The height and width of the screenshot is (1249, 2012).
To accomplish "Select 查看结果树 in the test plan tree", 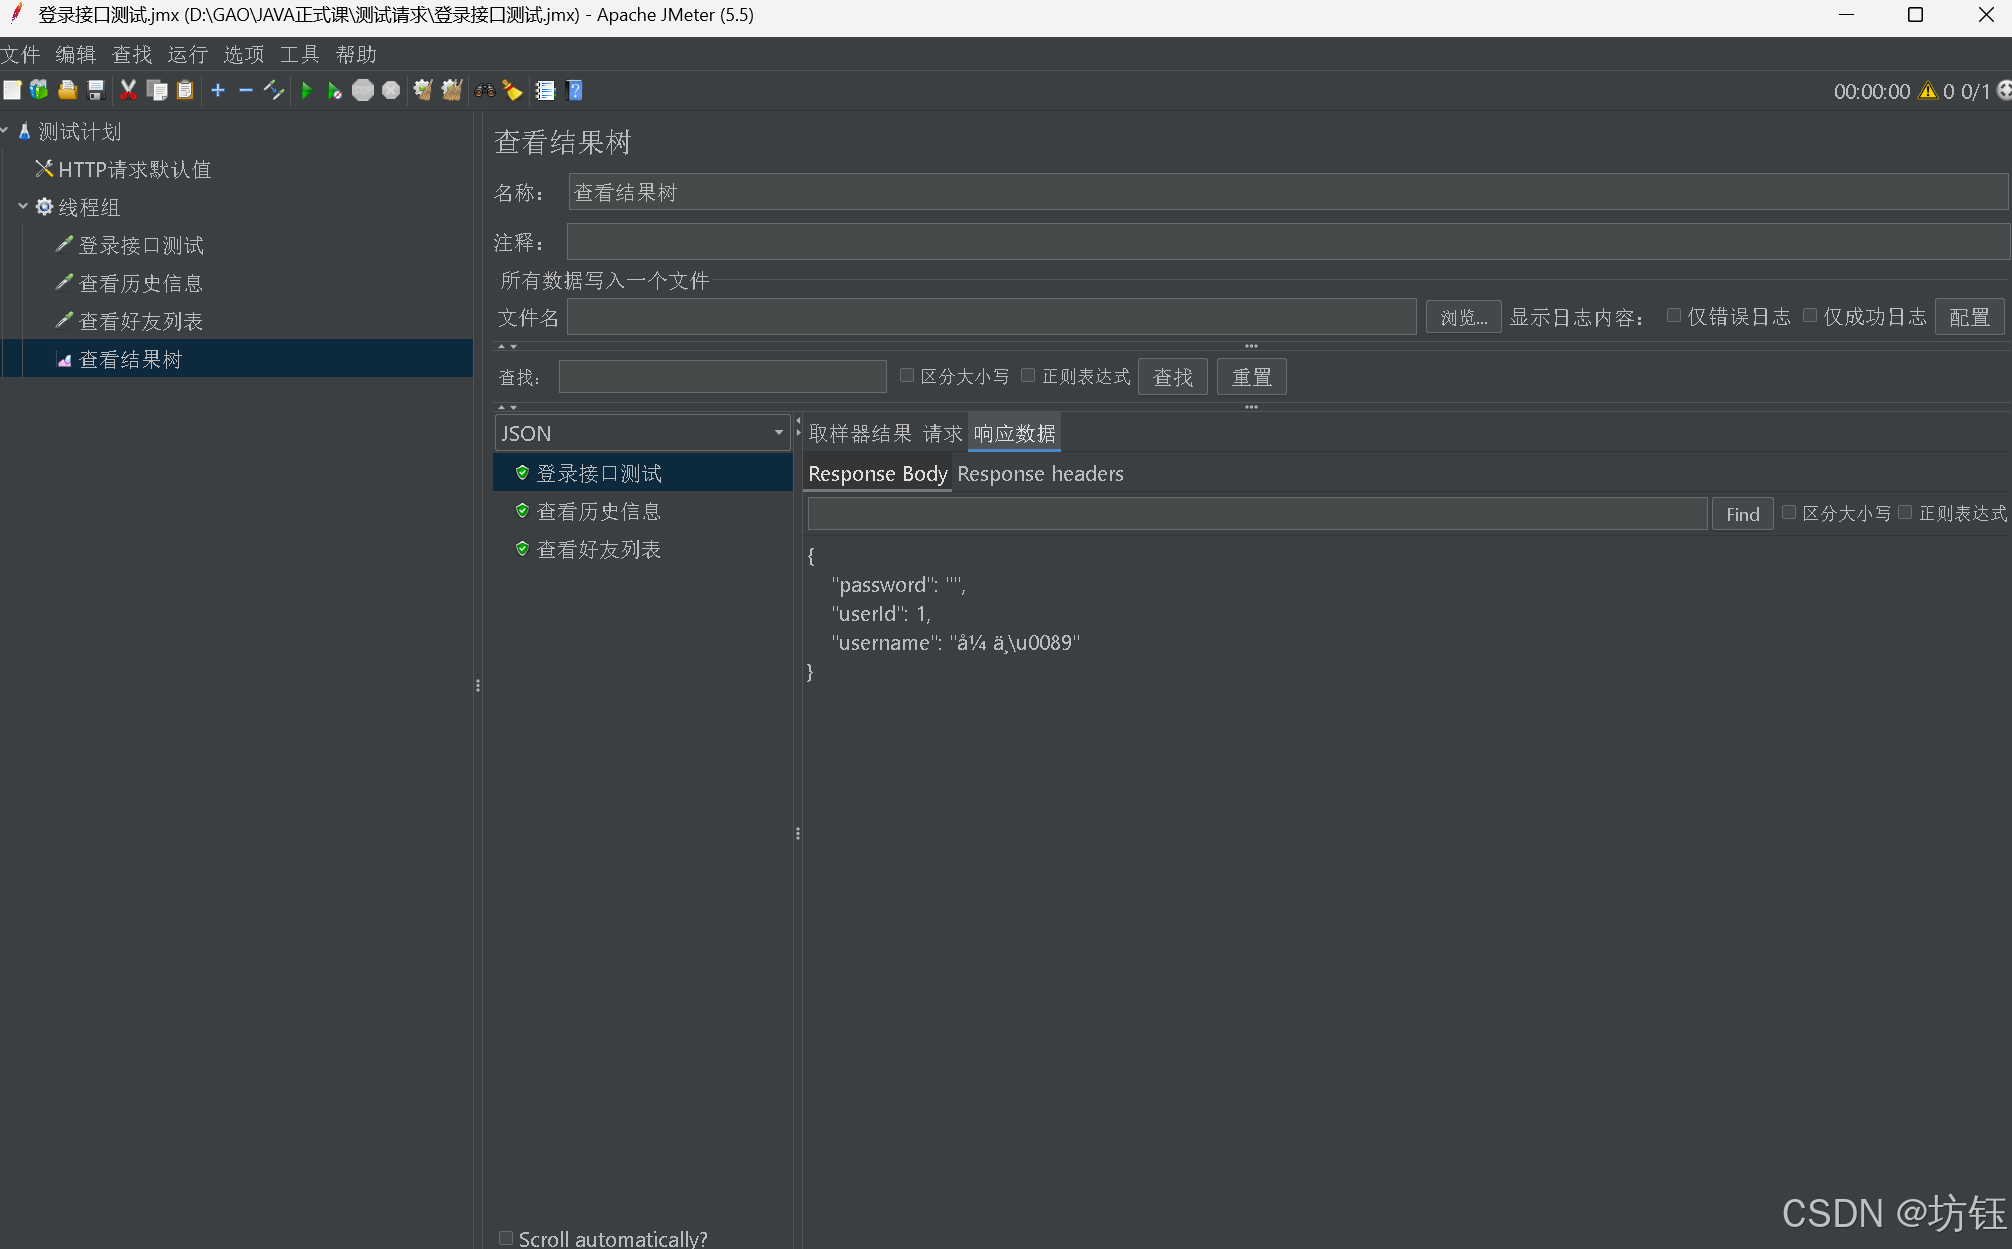I will (130, 359).
